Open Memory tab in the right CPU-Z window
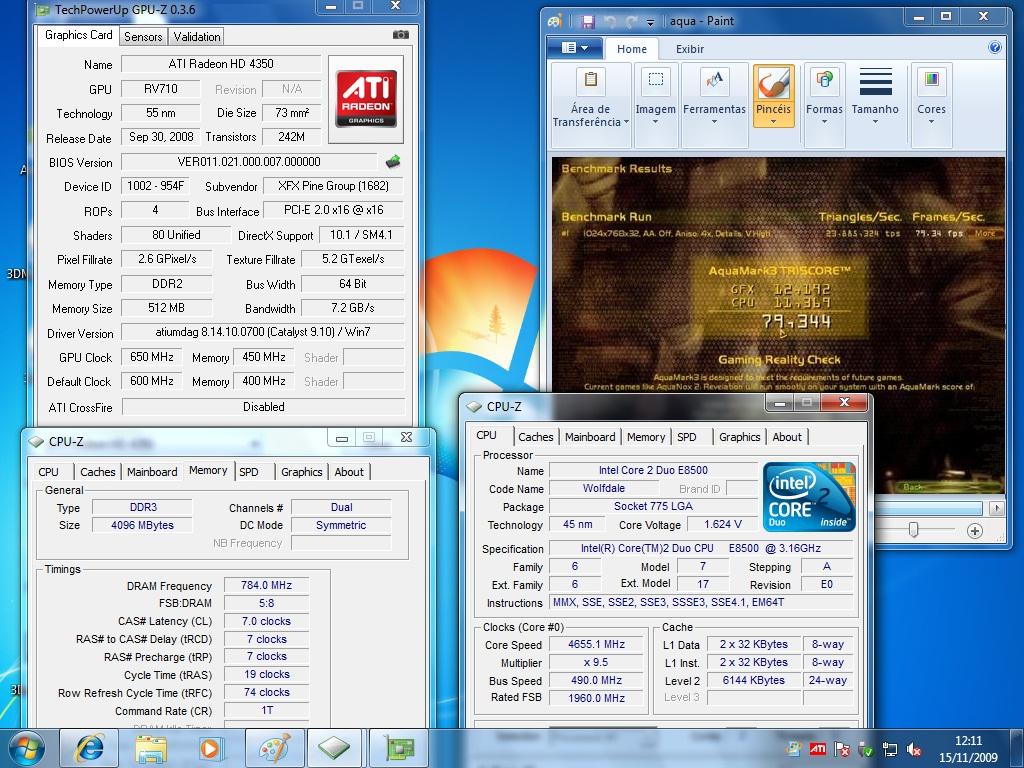The width and height of the screenshot is (1024, 768). [645, 437]
